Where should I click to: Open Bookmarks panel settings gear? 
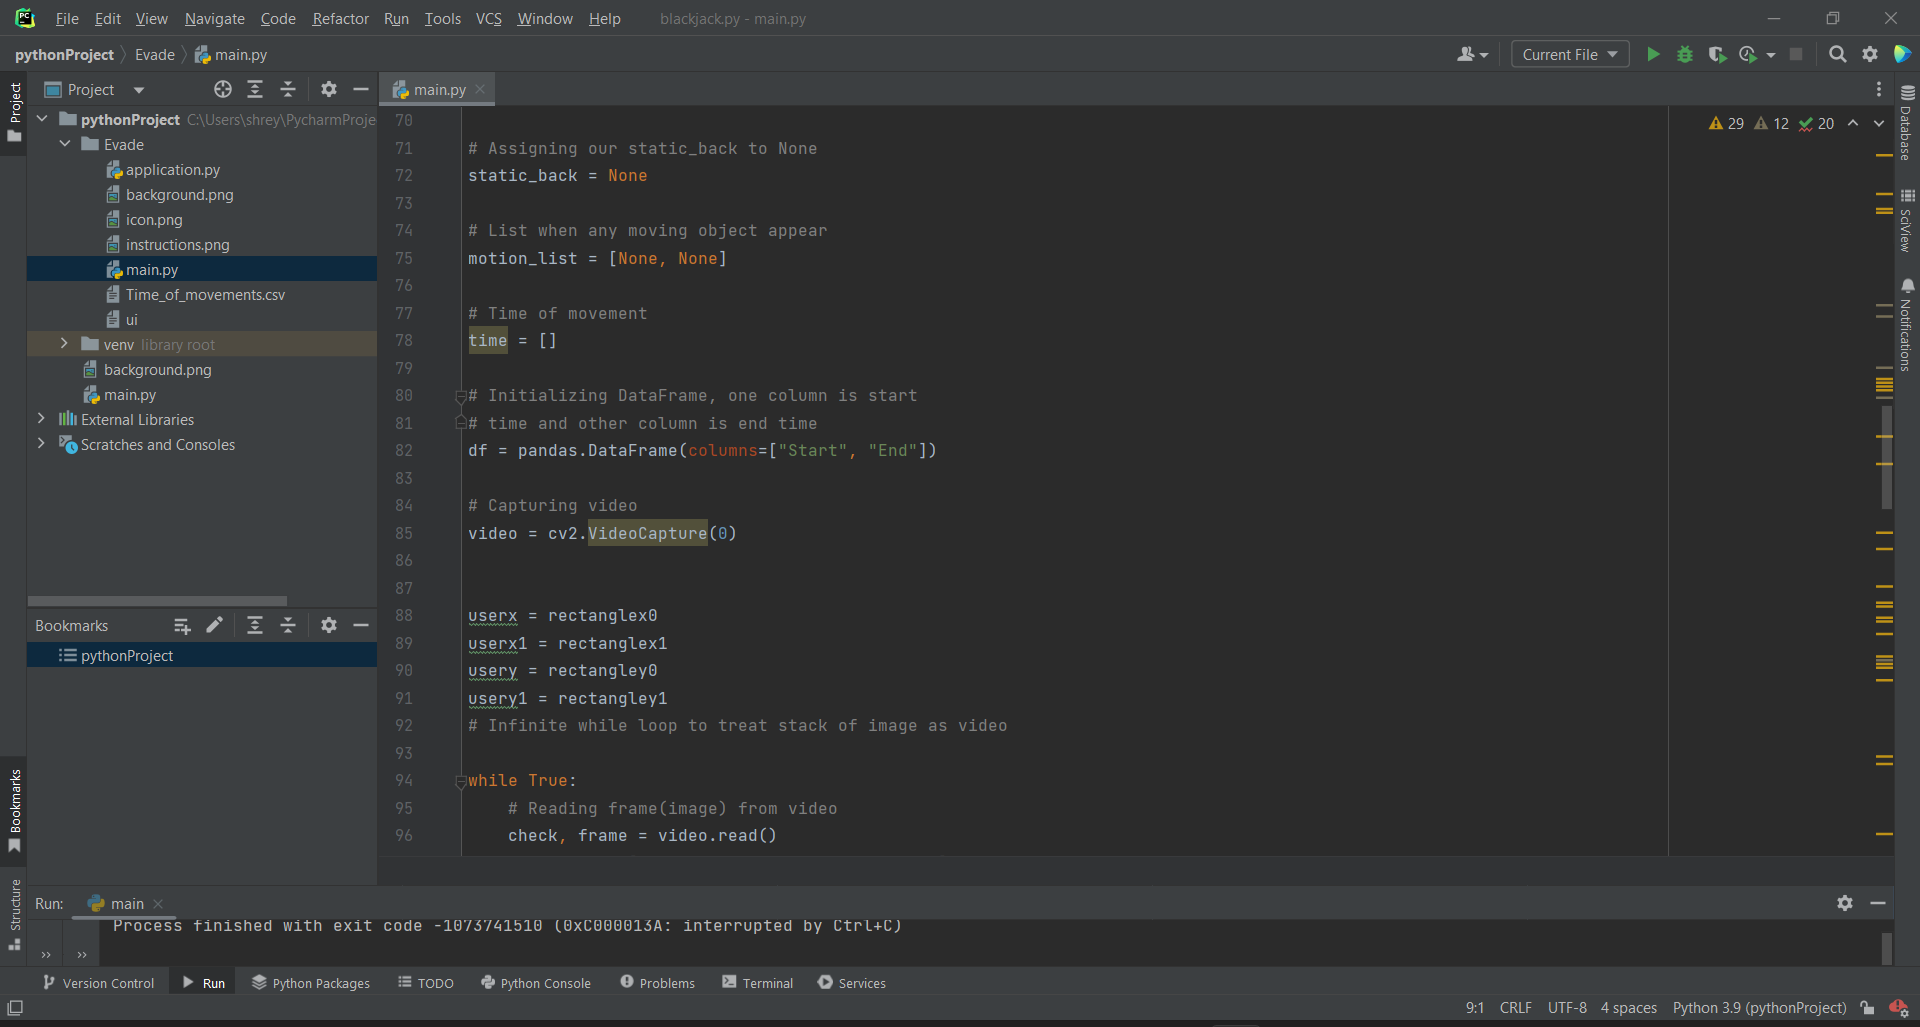[x=329, y=626]
